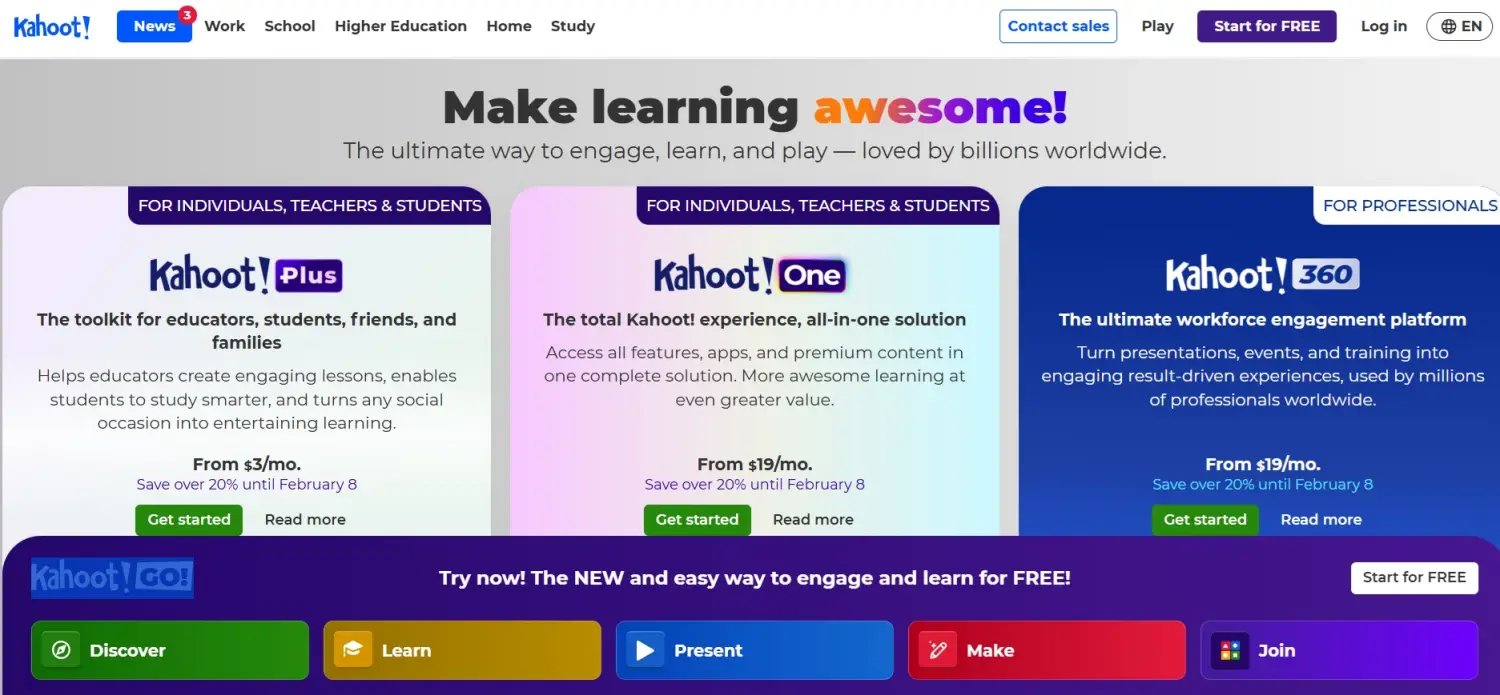Click the globe icon beside EN
Viewport: 1500px width, 695px height.
pyautogui.click(x=1448, y=27)
